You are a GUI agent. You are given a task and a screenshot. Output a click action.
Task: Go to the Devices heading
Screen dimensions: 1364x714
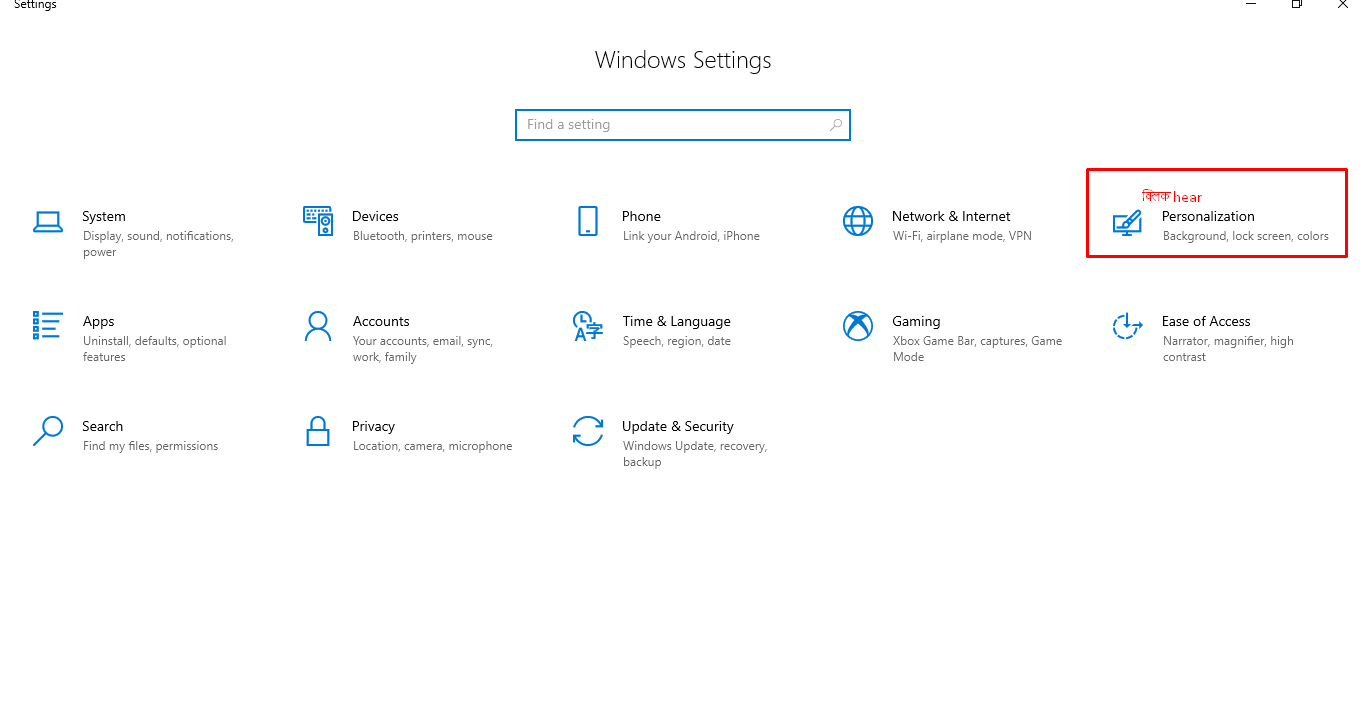click(x=375, y=216)
